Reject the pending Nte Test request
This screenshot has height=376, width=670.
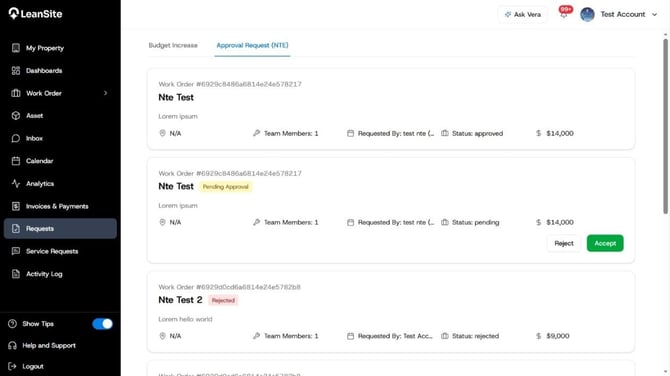coord(564,243)
